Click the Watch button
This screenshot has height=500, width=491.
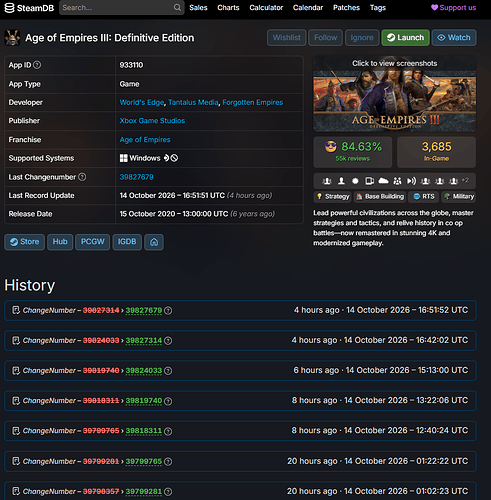click(454, 38)
